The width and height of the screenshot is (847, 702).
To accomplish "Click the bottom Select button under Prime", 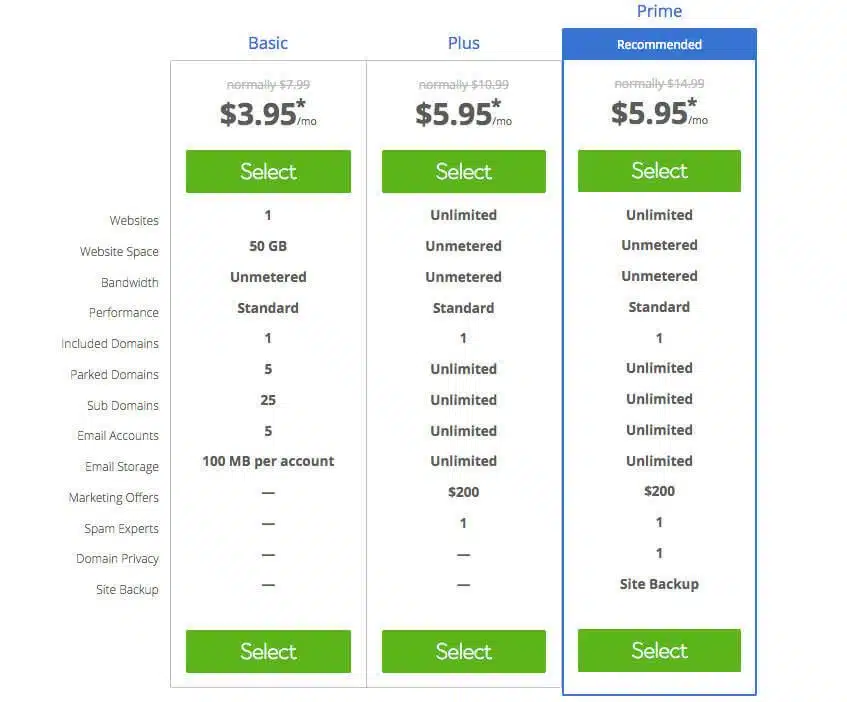I will [659, 650].
